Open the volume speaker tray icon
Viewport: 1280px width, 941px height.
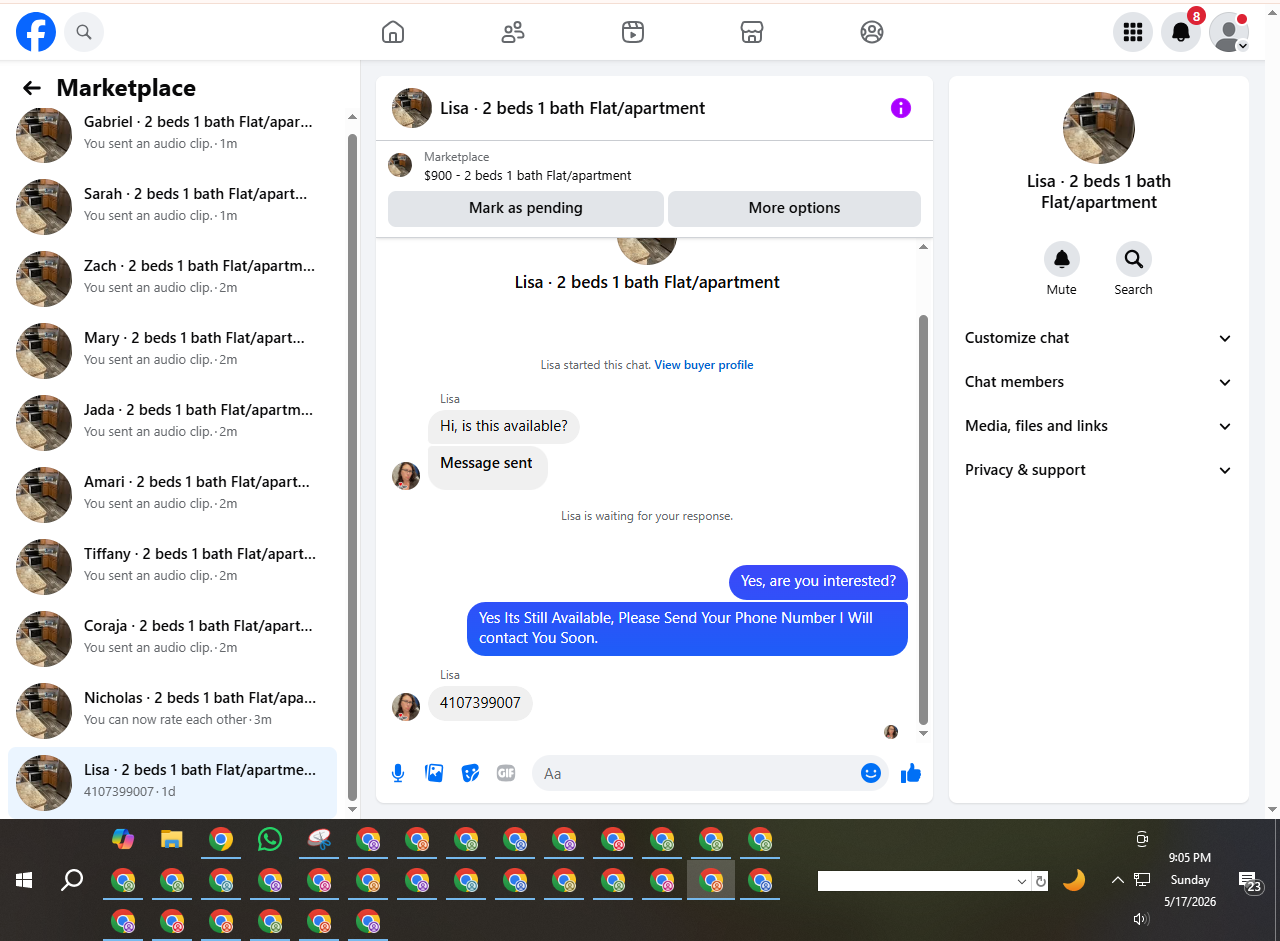(1140, 918)
